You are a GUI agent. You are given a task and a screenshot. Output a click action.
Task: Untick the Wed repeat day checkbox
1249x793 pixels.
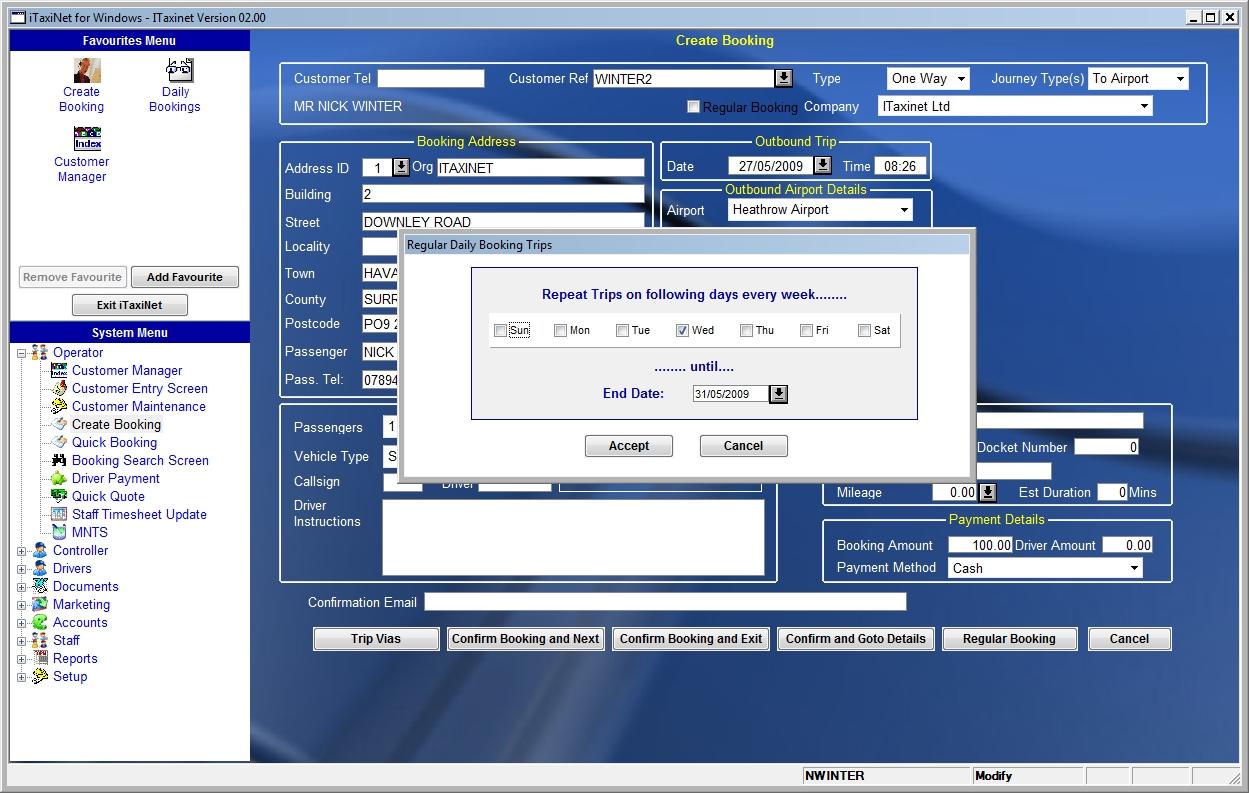point(682,331)
